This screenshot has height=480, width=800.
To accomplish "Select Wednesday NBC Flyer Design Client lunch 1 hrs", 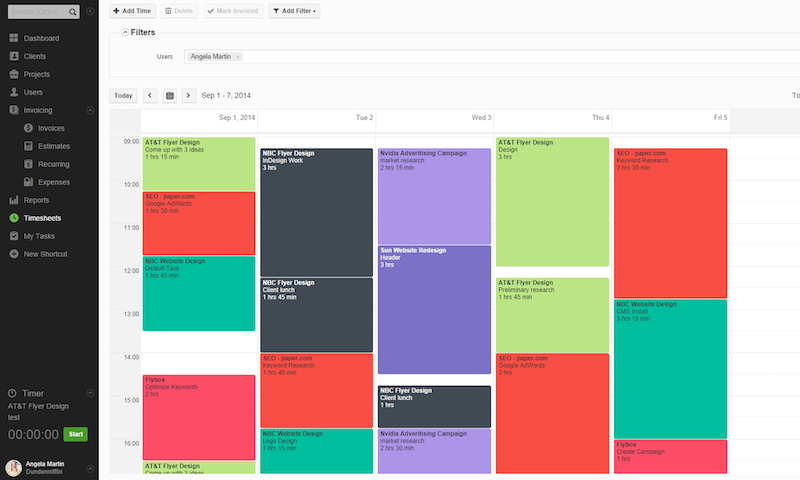I will click(x=434, y=407).
